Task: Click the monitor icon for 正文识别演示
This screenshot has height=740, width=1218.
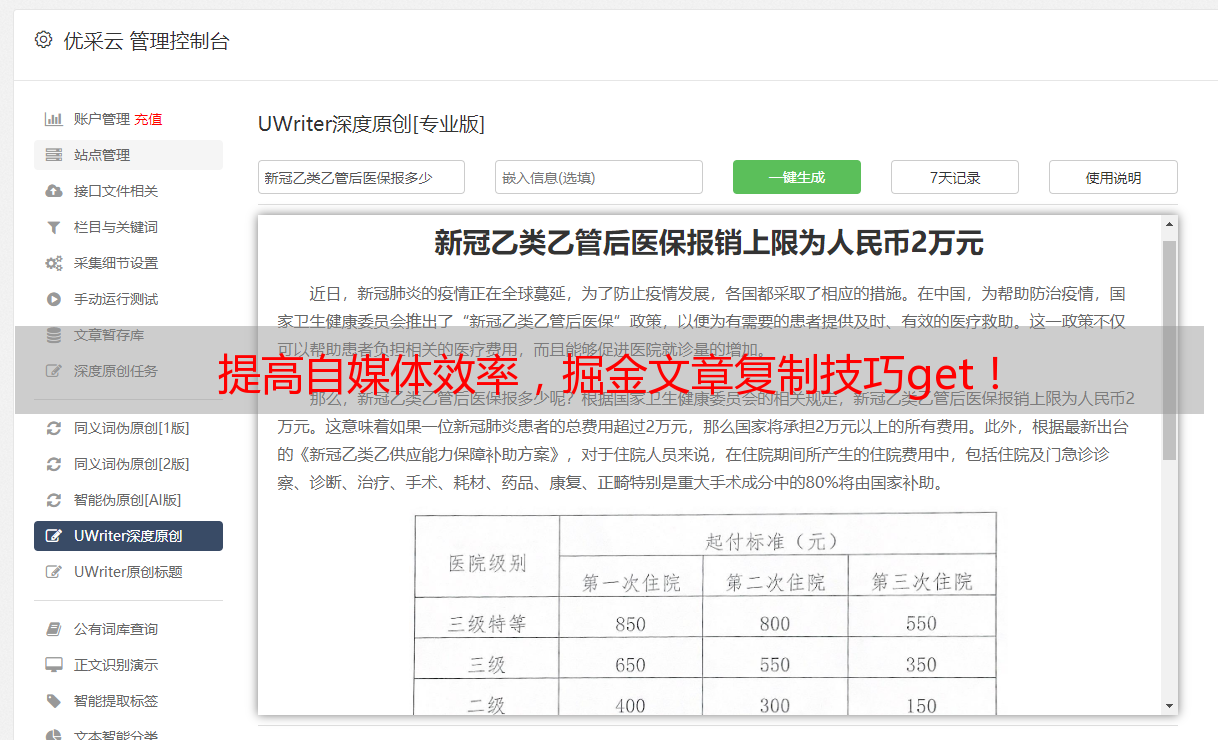Action: [x=54, y=665]
